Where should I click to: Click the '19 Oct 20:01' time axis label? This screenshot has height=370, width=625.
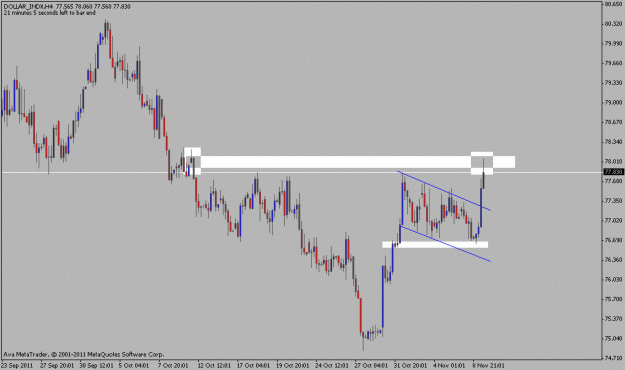pos(292,365)
